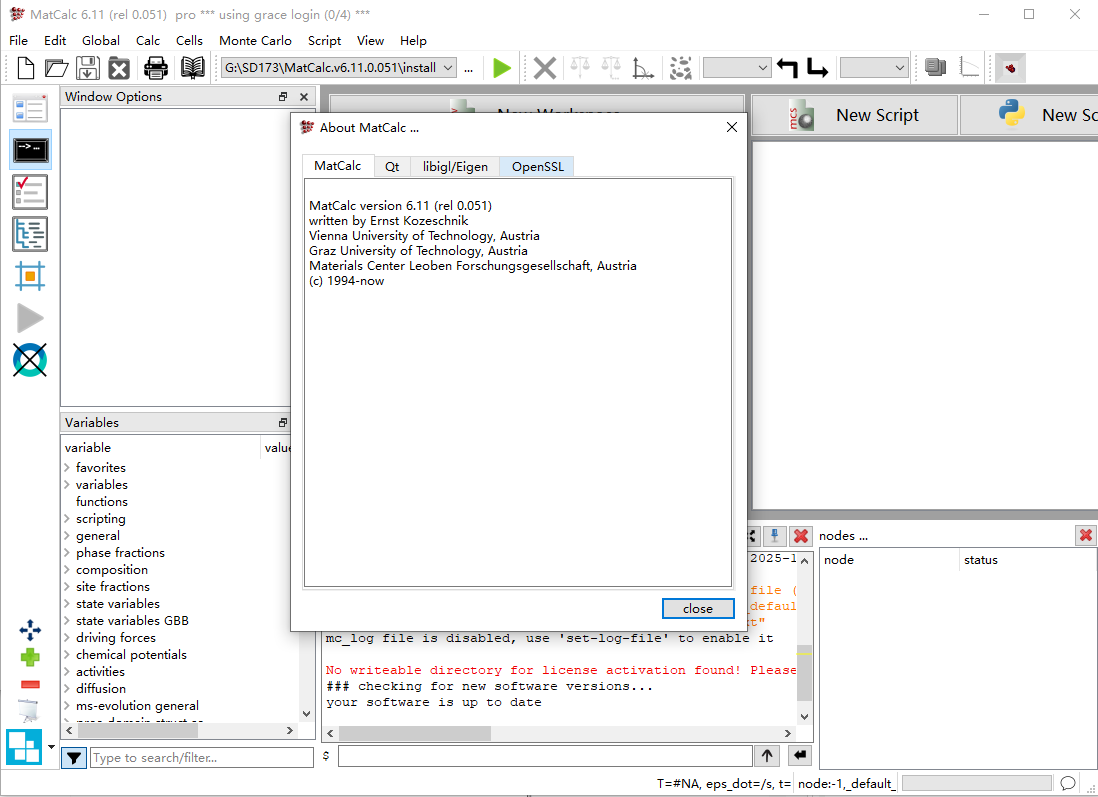The image size is (1098, 797).
Task: Open the Calc menu
Action: click(x=148, y=41)
